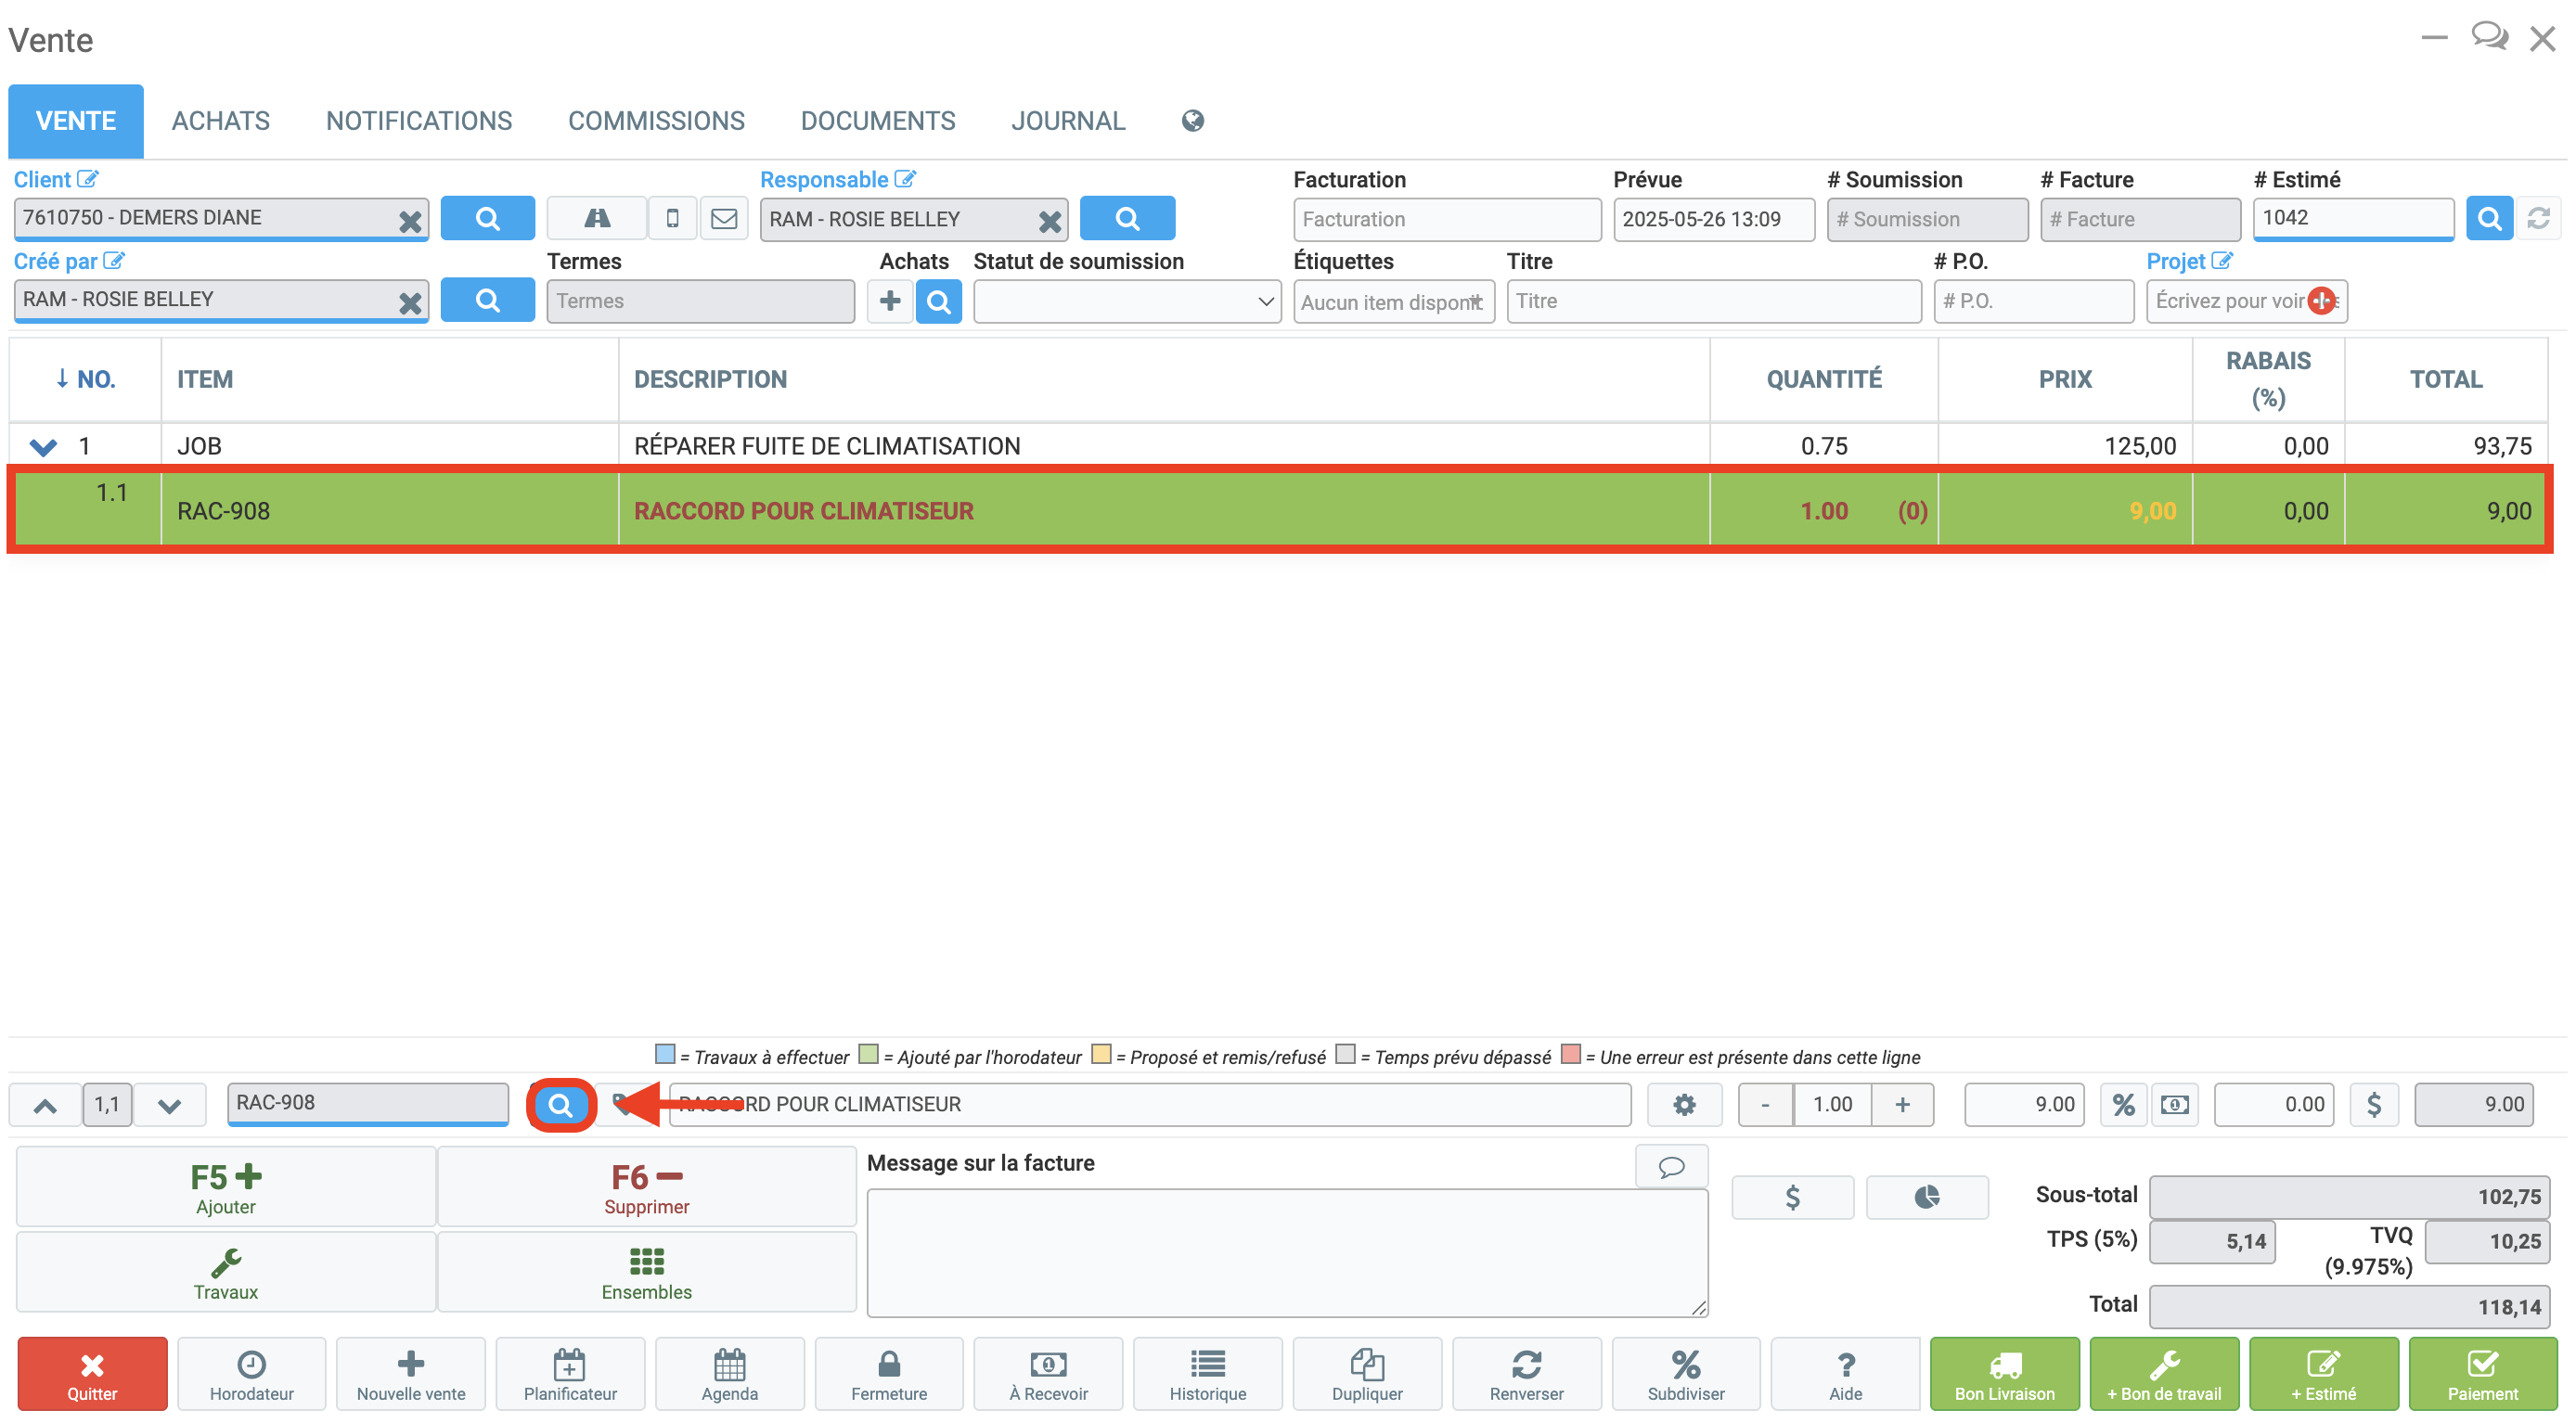Click the refresh icon next to Estimé number
The image size is (2576, 1423).
tap(2538, 218)
